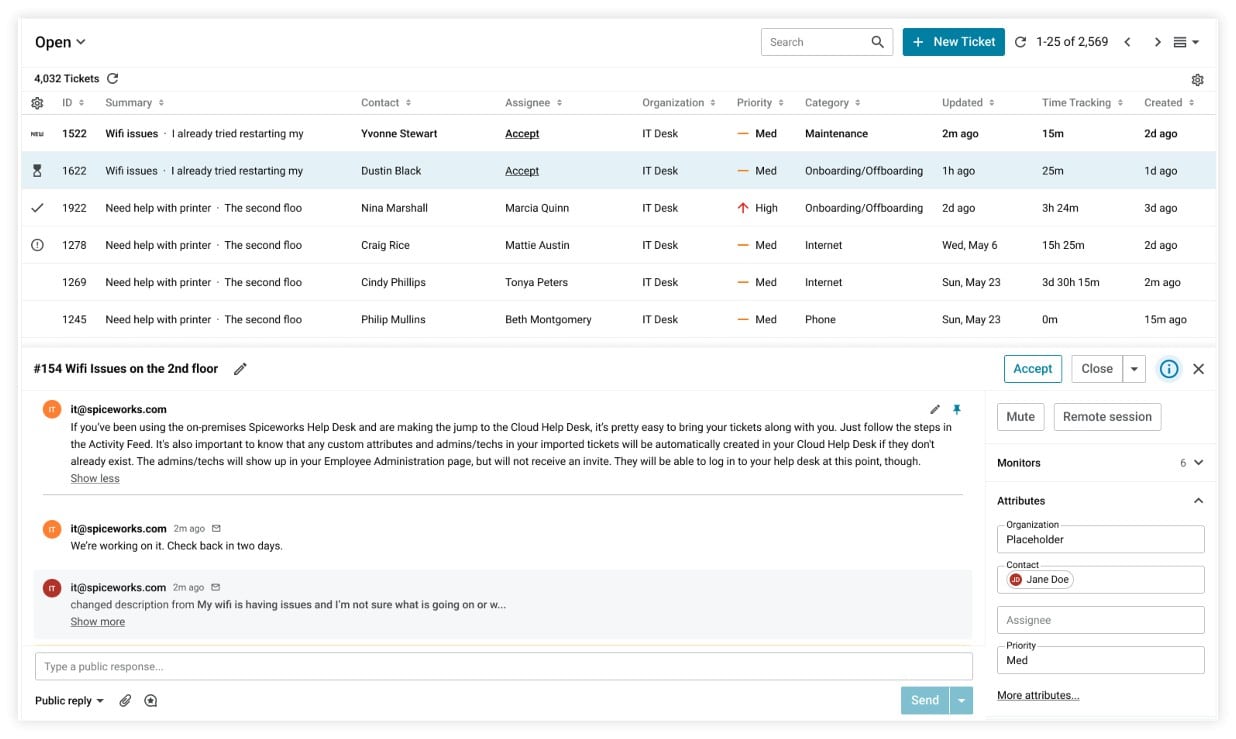Mute this ticket's notifications

(x=1020, y=417)
